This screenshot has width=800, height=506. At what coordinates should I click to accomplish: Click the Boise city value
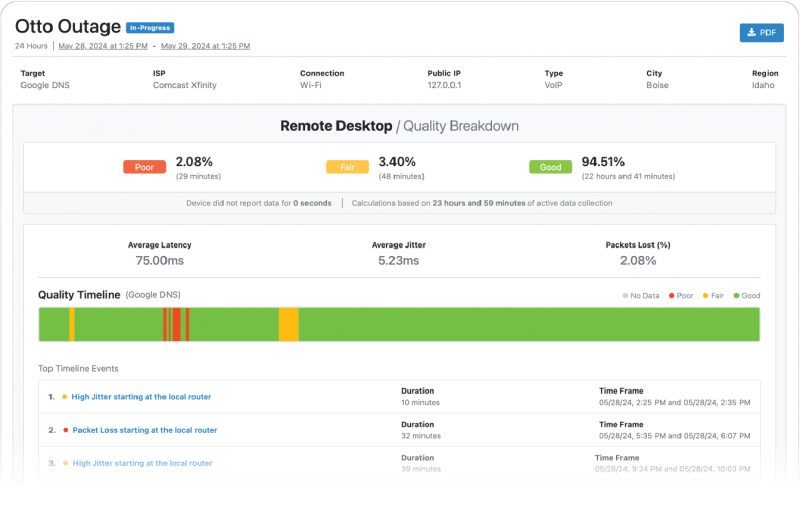pos(657,85)
